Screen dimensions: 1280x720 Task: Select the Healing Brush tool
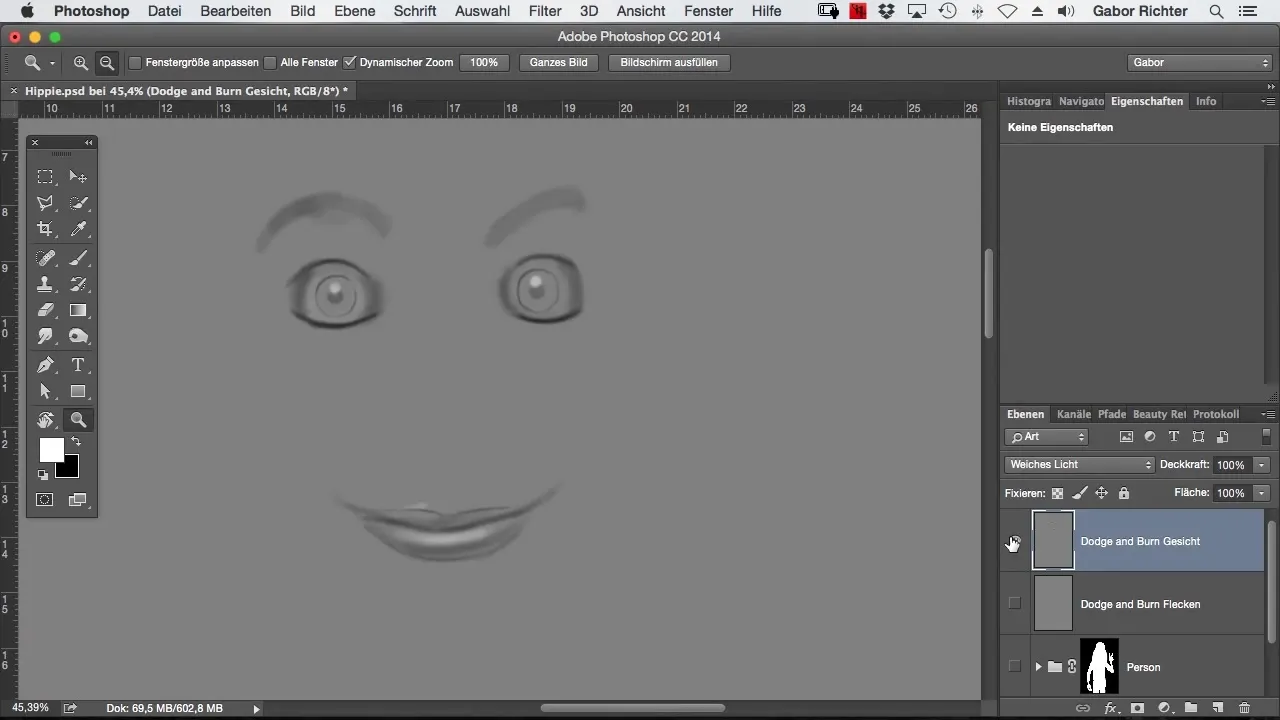pyautogui.click(x=46, y=258)
